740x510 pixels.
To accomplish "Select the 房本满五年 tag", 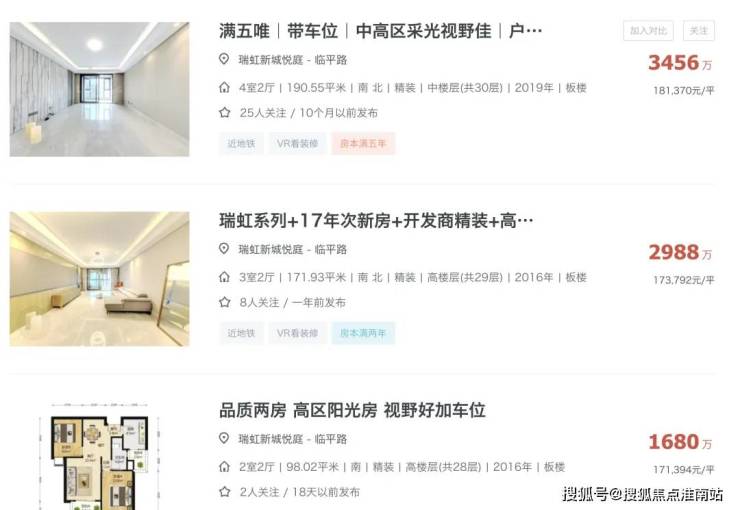I will click(x=363, y=143).
